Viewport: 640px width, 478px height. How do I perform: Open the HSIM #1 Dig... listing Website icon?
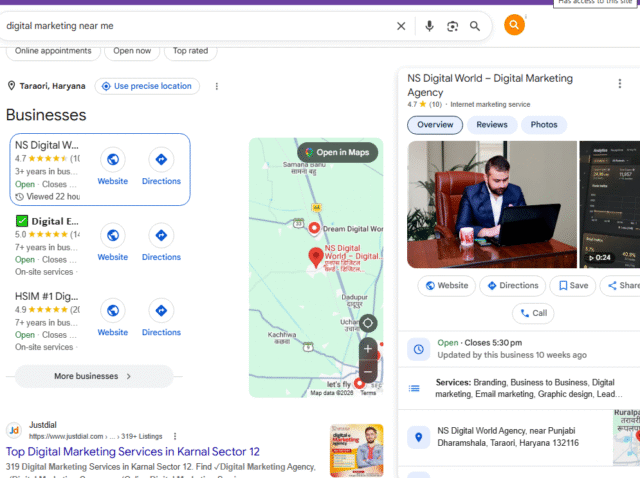pyautogui.click(x=113, y=310)
